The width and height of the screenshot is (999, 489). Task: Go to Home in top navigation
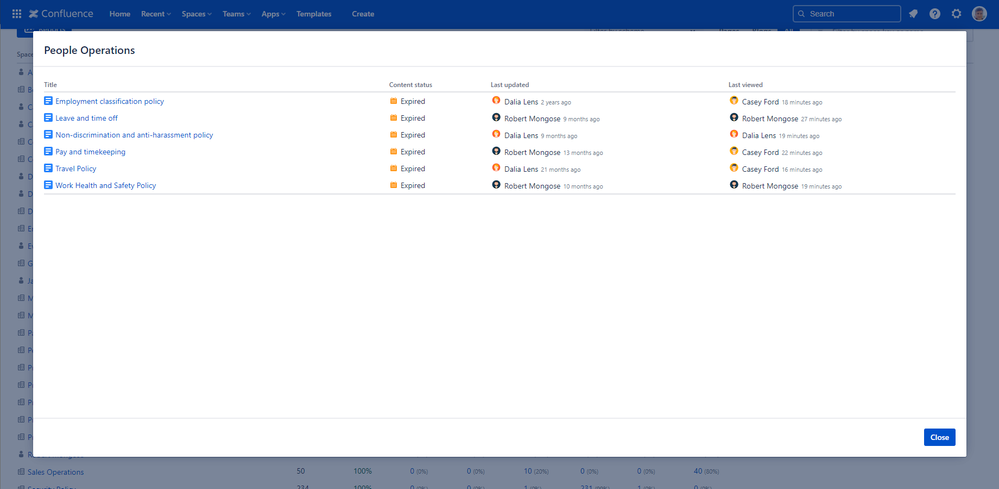click(120, 14)
